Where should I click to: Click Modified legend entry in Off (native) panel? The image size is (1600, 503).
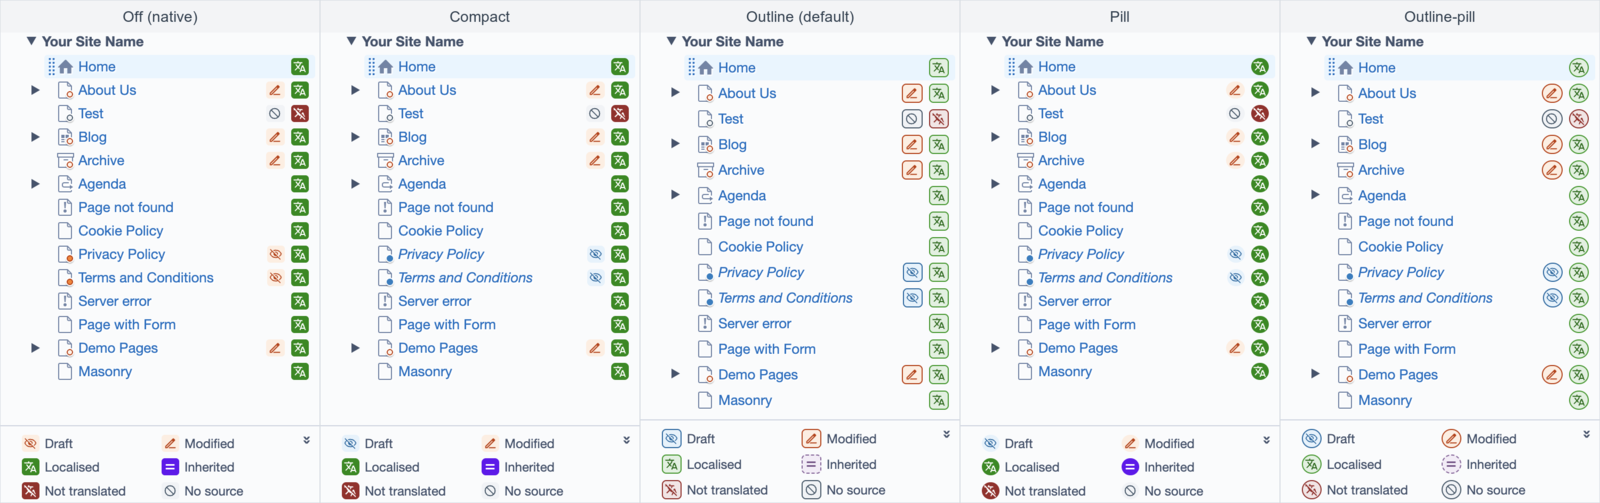198,443
